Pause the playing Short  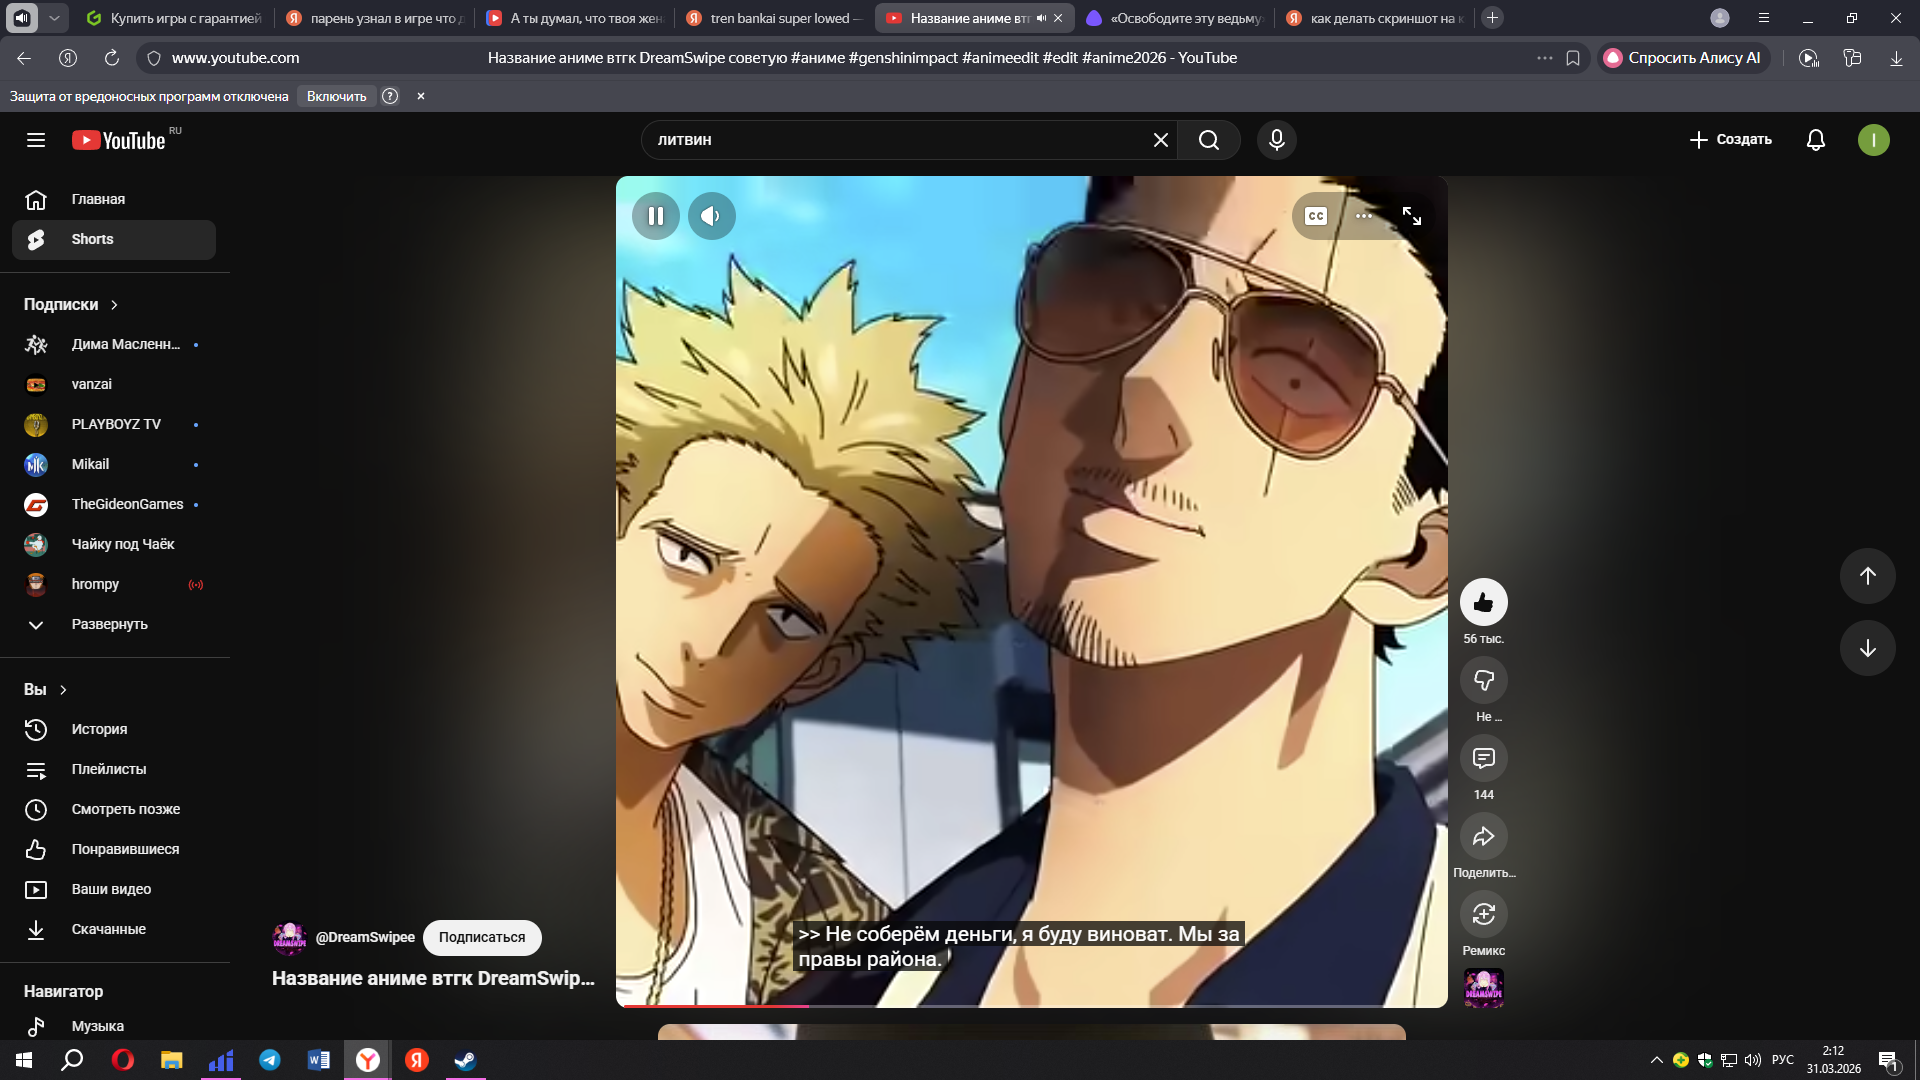tap(656, 216)
